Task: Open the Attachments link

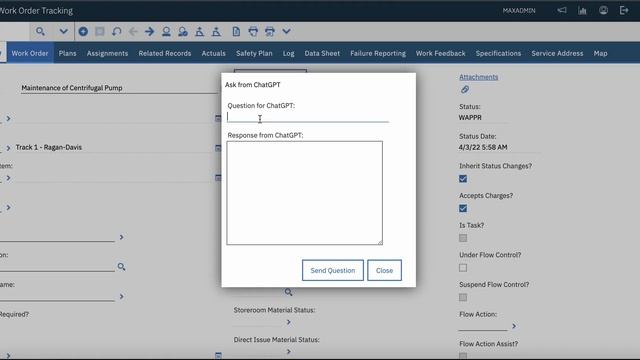Action: click(x=478, y=77)
